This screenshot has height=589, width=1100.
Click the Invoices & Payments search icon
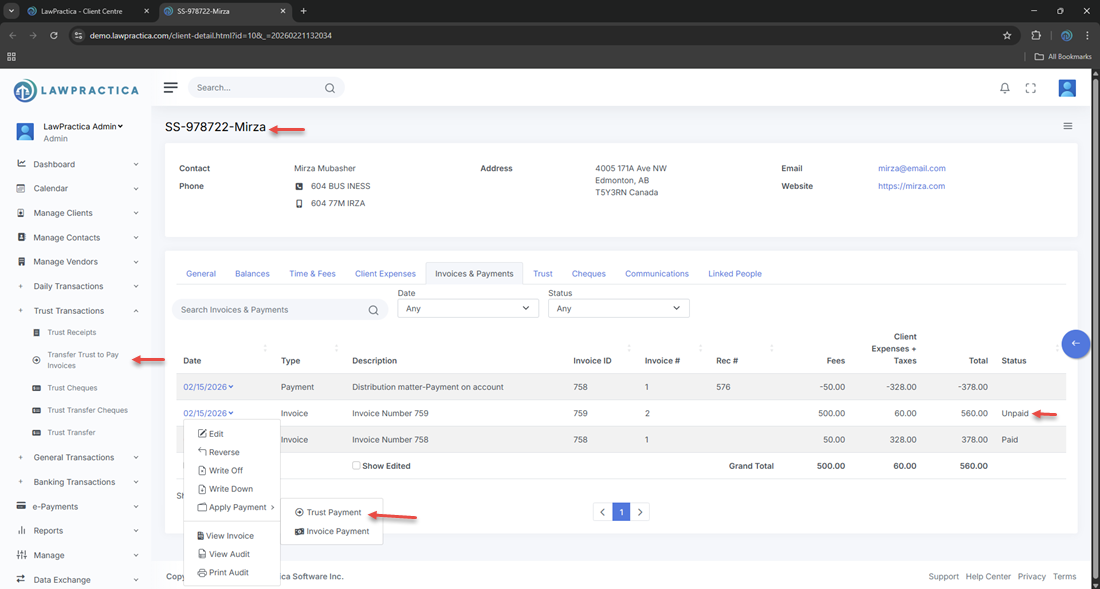click(373, 310)
